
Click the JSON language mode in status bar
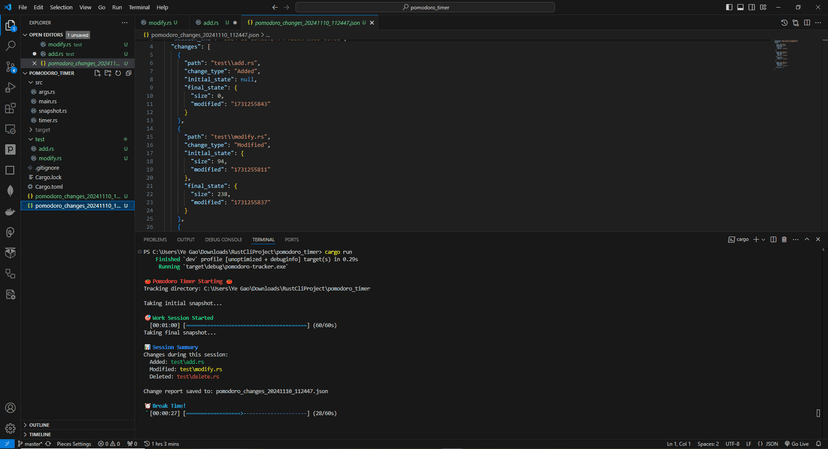(771, 443)
